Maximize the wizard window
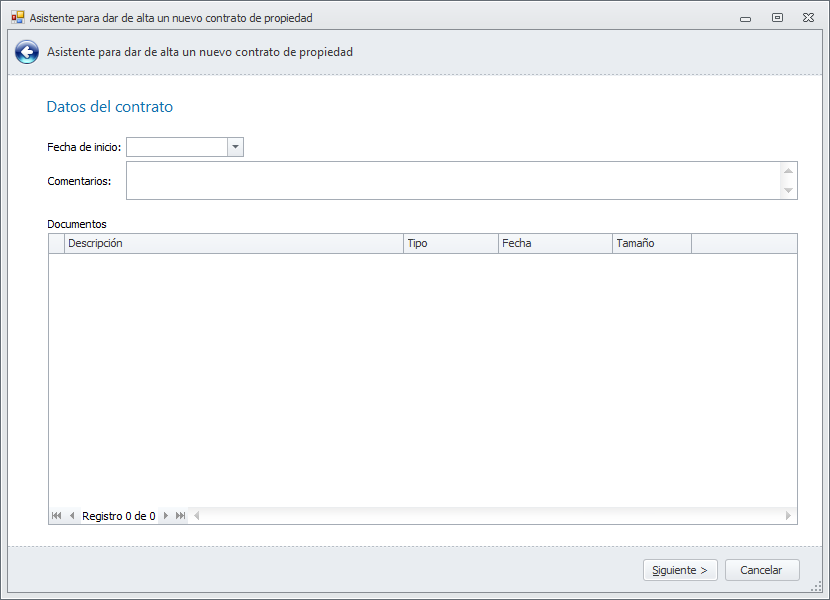 777,17
